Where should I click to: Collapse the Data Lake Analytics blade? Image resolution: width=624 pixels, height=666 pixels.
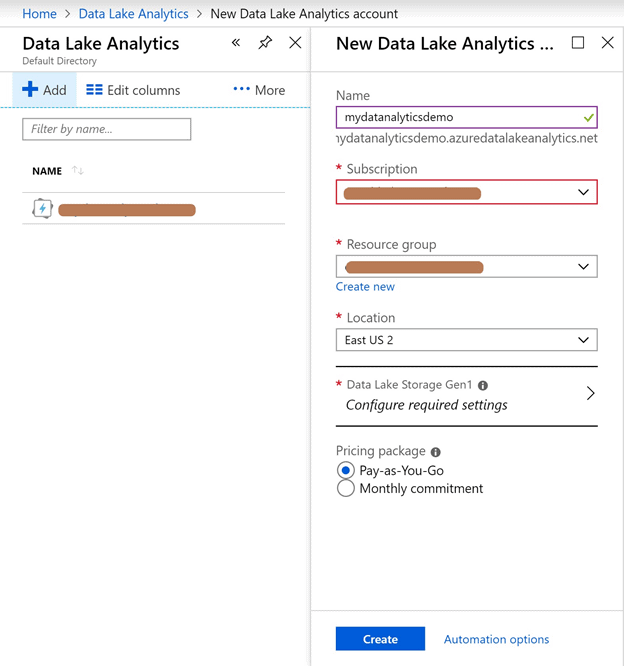pos(236,42)
